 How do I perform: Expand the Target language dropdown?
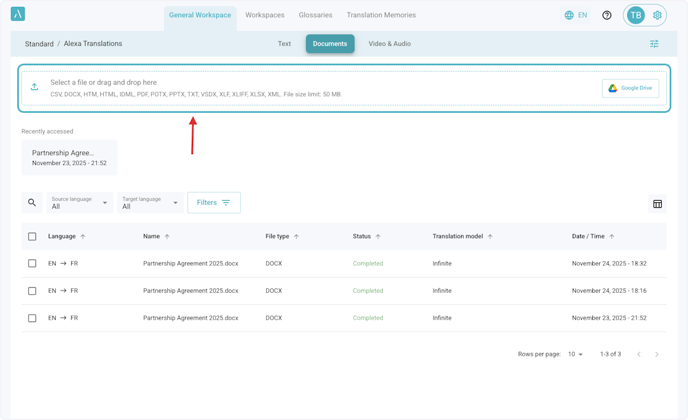click(150, 203)
